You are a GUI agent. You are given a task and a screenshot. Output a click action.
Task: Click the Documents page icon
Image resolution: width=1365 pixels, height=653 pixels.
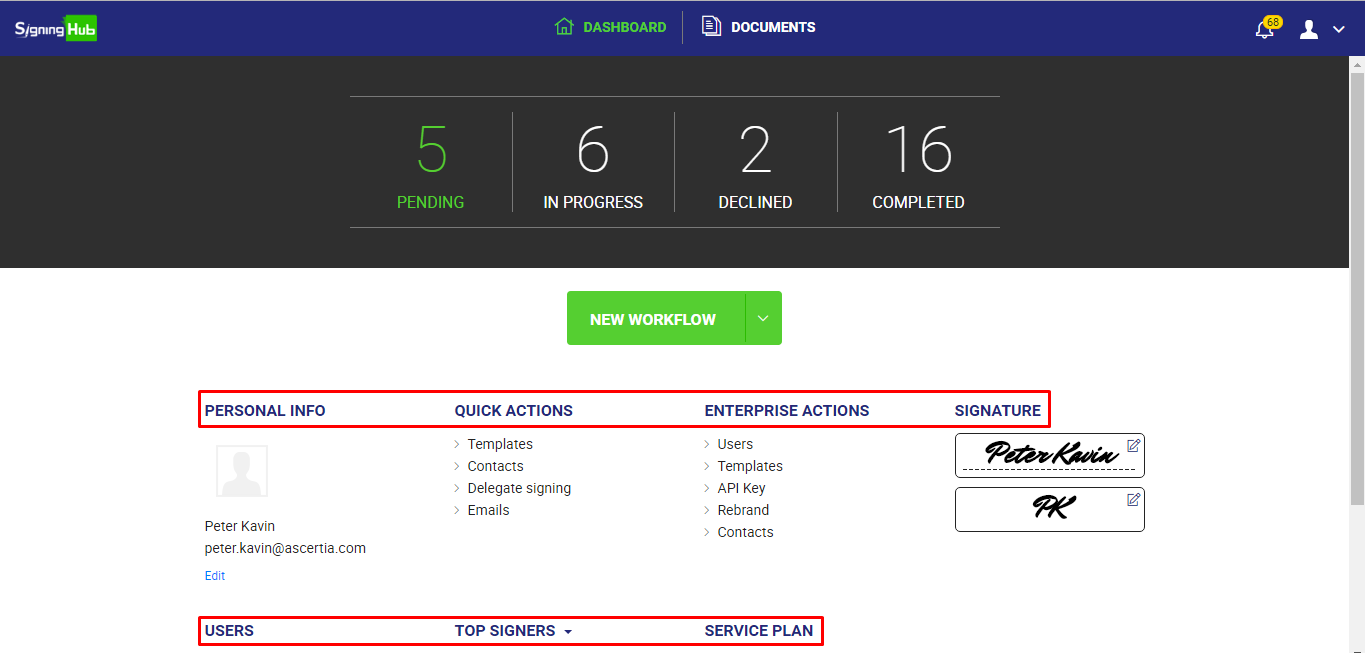coord(711,27)
